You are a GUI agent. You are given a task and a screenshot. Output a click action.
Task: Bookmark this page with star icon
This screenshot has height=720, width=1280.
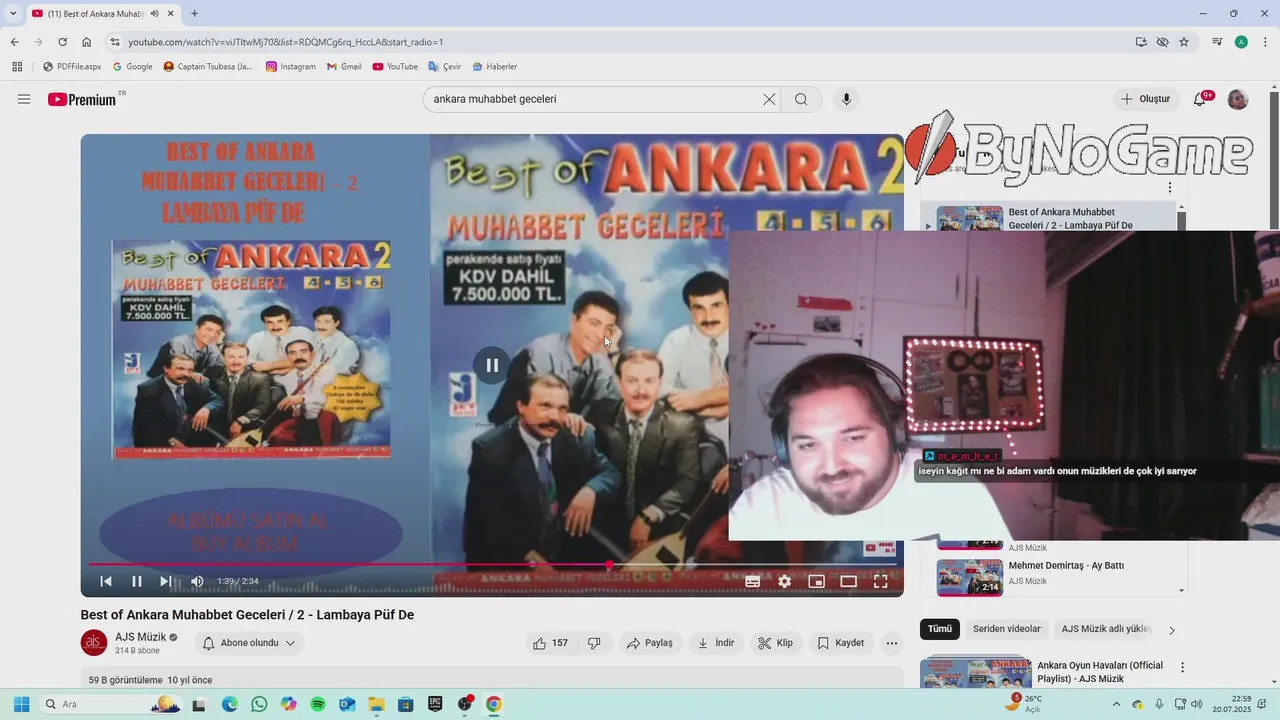[x=1184, y=42]
